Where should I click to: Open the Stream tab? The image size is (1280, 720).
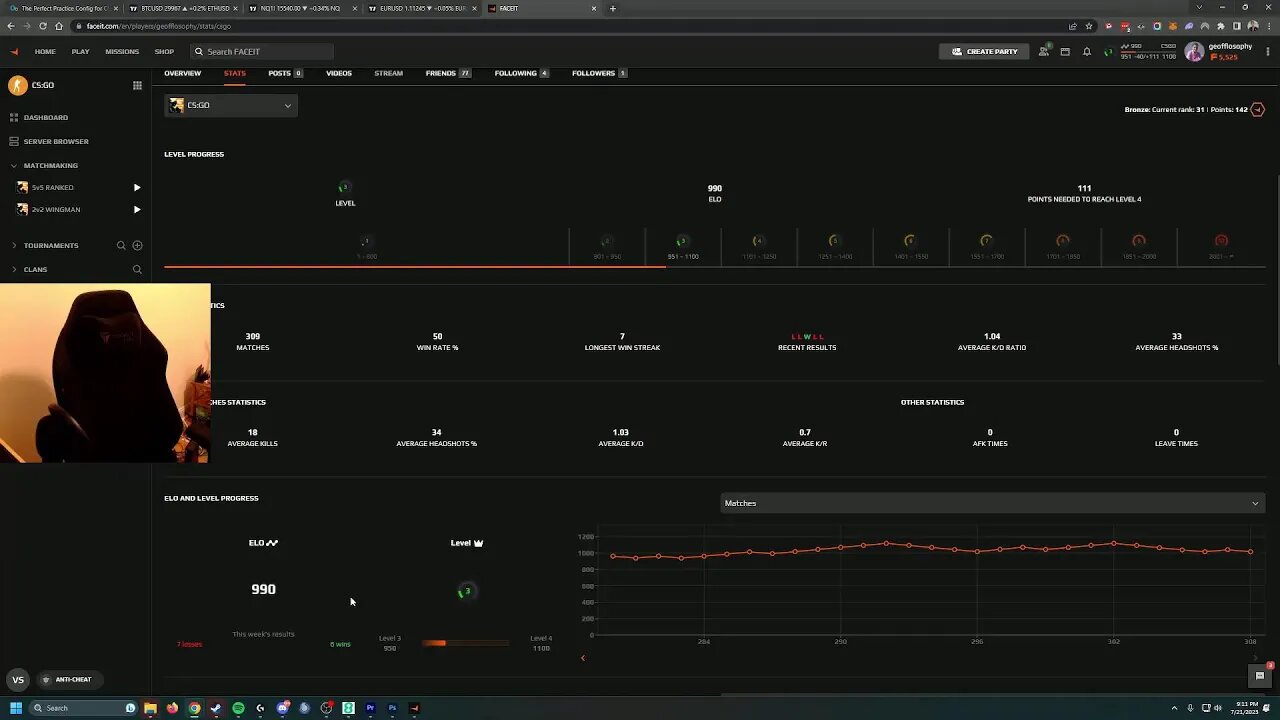click(x=388, y=73)
